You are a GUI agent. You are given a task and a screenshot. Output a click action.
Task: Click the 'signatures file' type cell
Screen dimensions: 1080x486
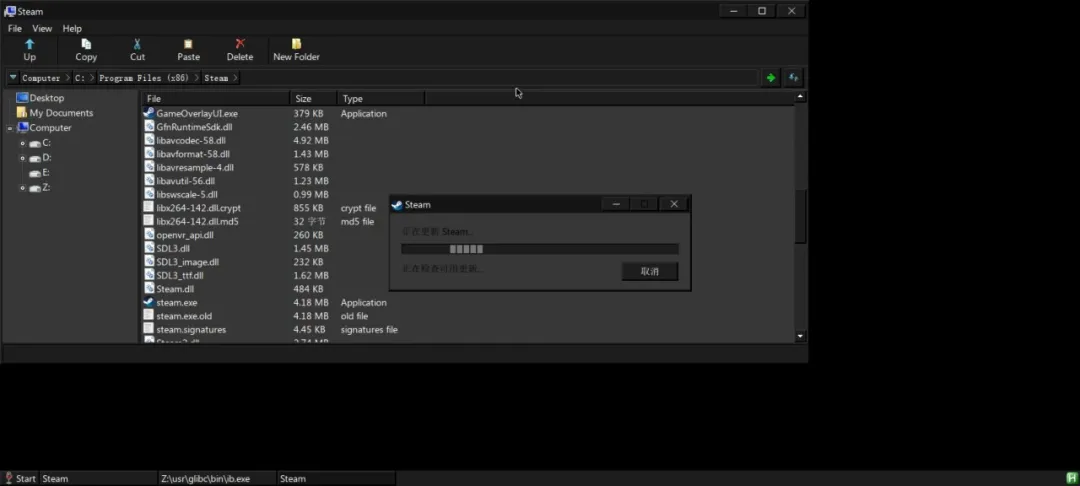(369, 330)
